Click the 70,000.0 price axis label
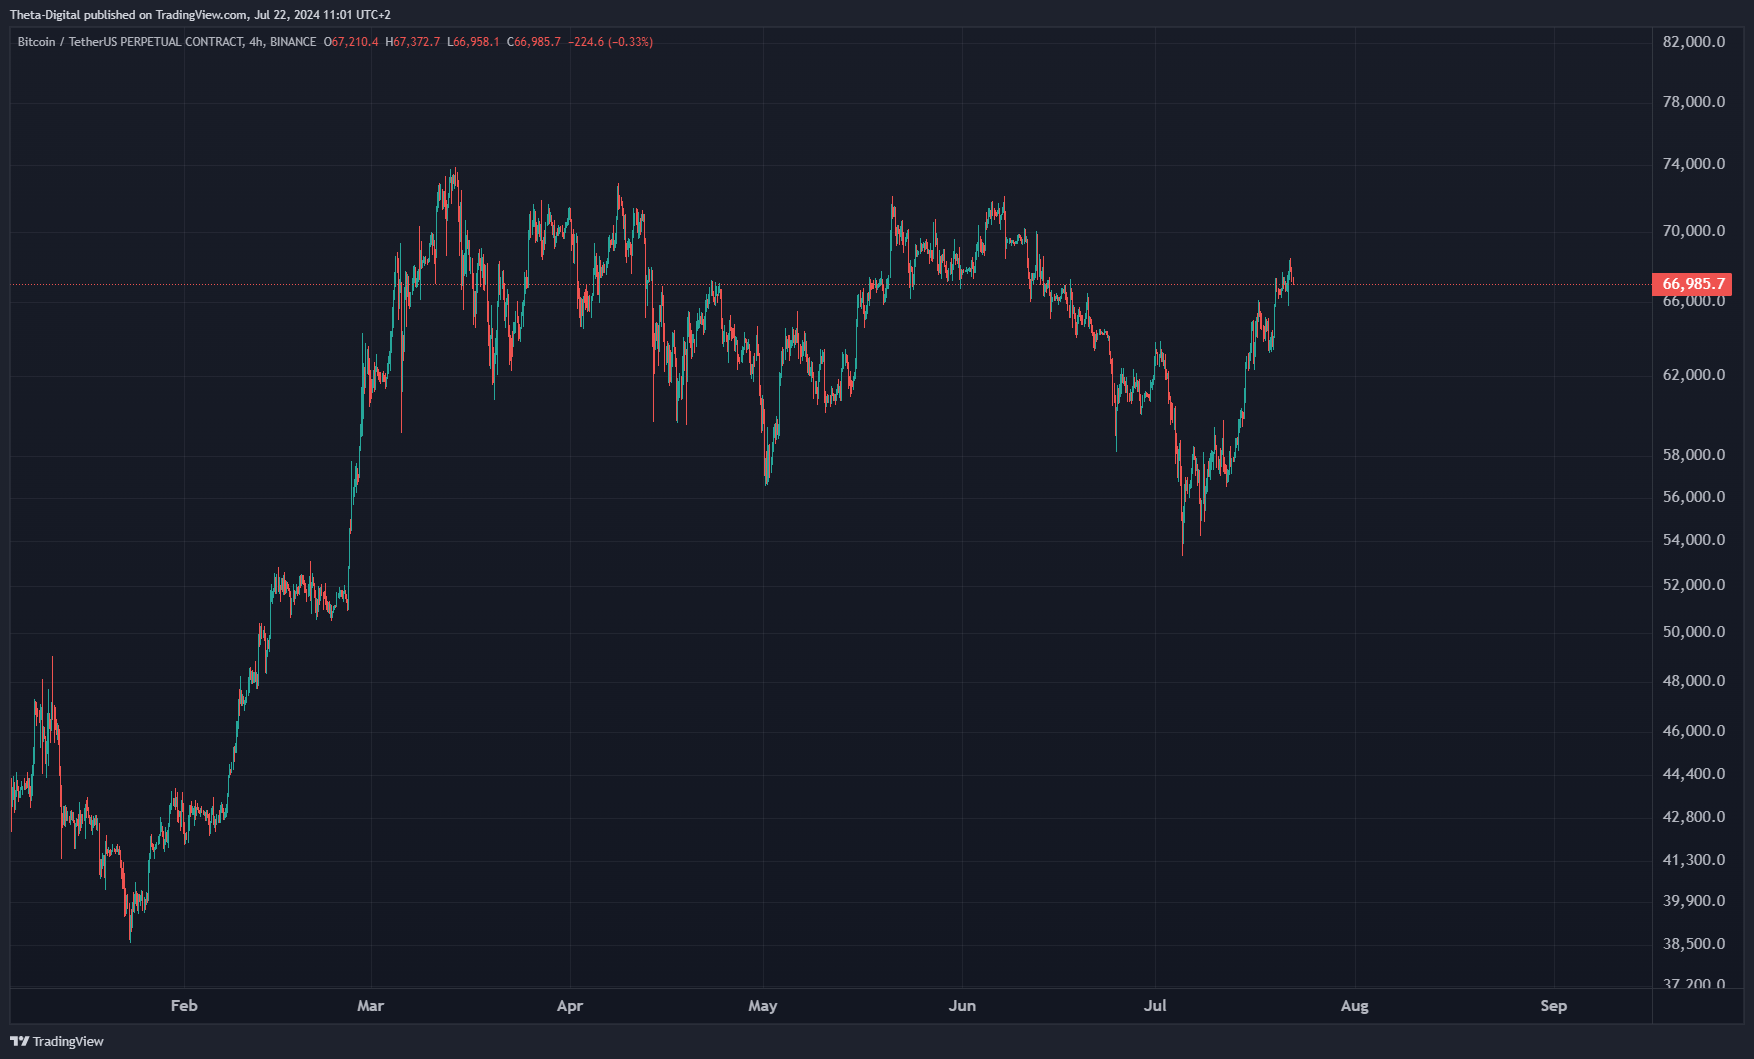Screen dimensions: 1754x1059 (1694, 231)
